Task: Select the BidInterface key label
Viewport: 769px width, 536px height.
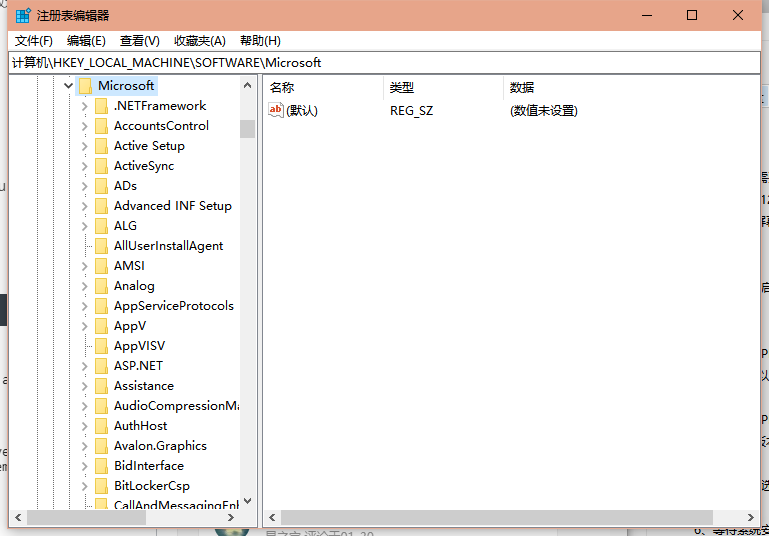Action: pos(149,466)
